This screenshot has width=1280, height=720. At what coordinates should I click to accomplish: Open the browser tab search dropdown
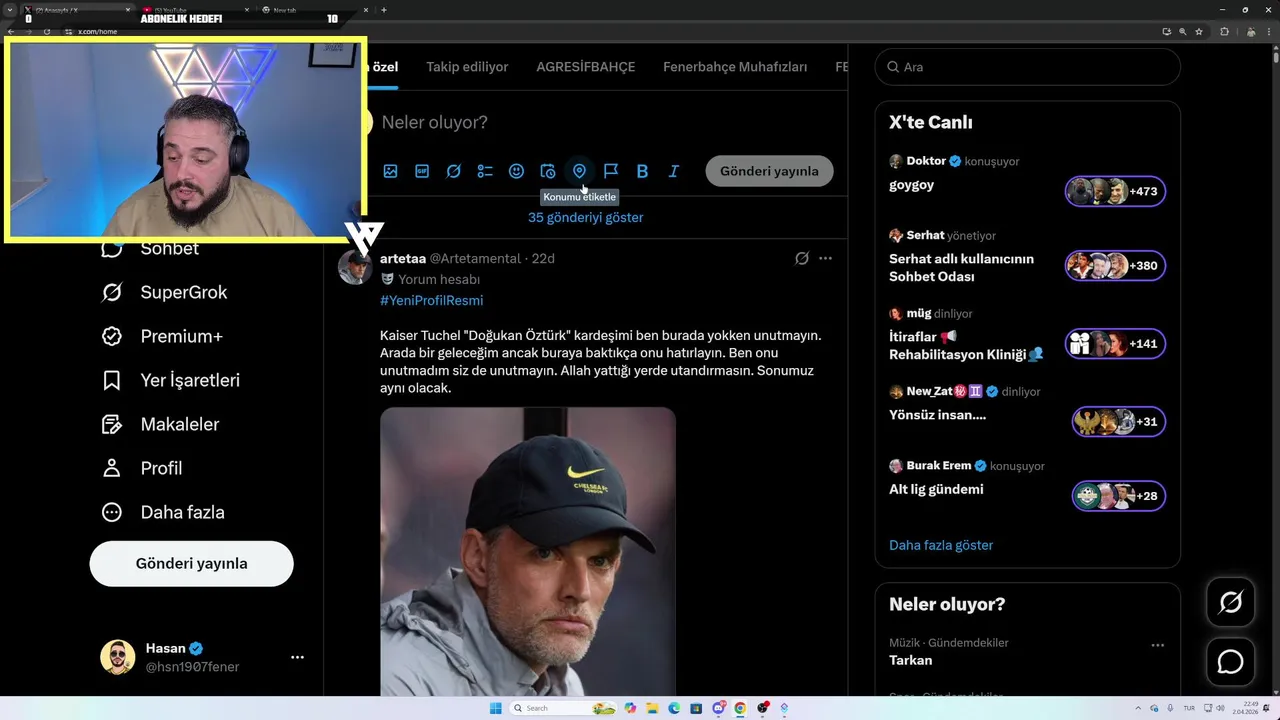pos(9,10)
